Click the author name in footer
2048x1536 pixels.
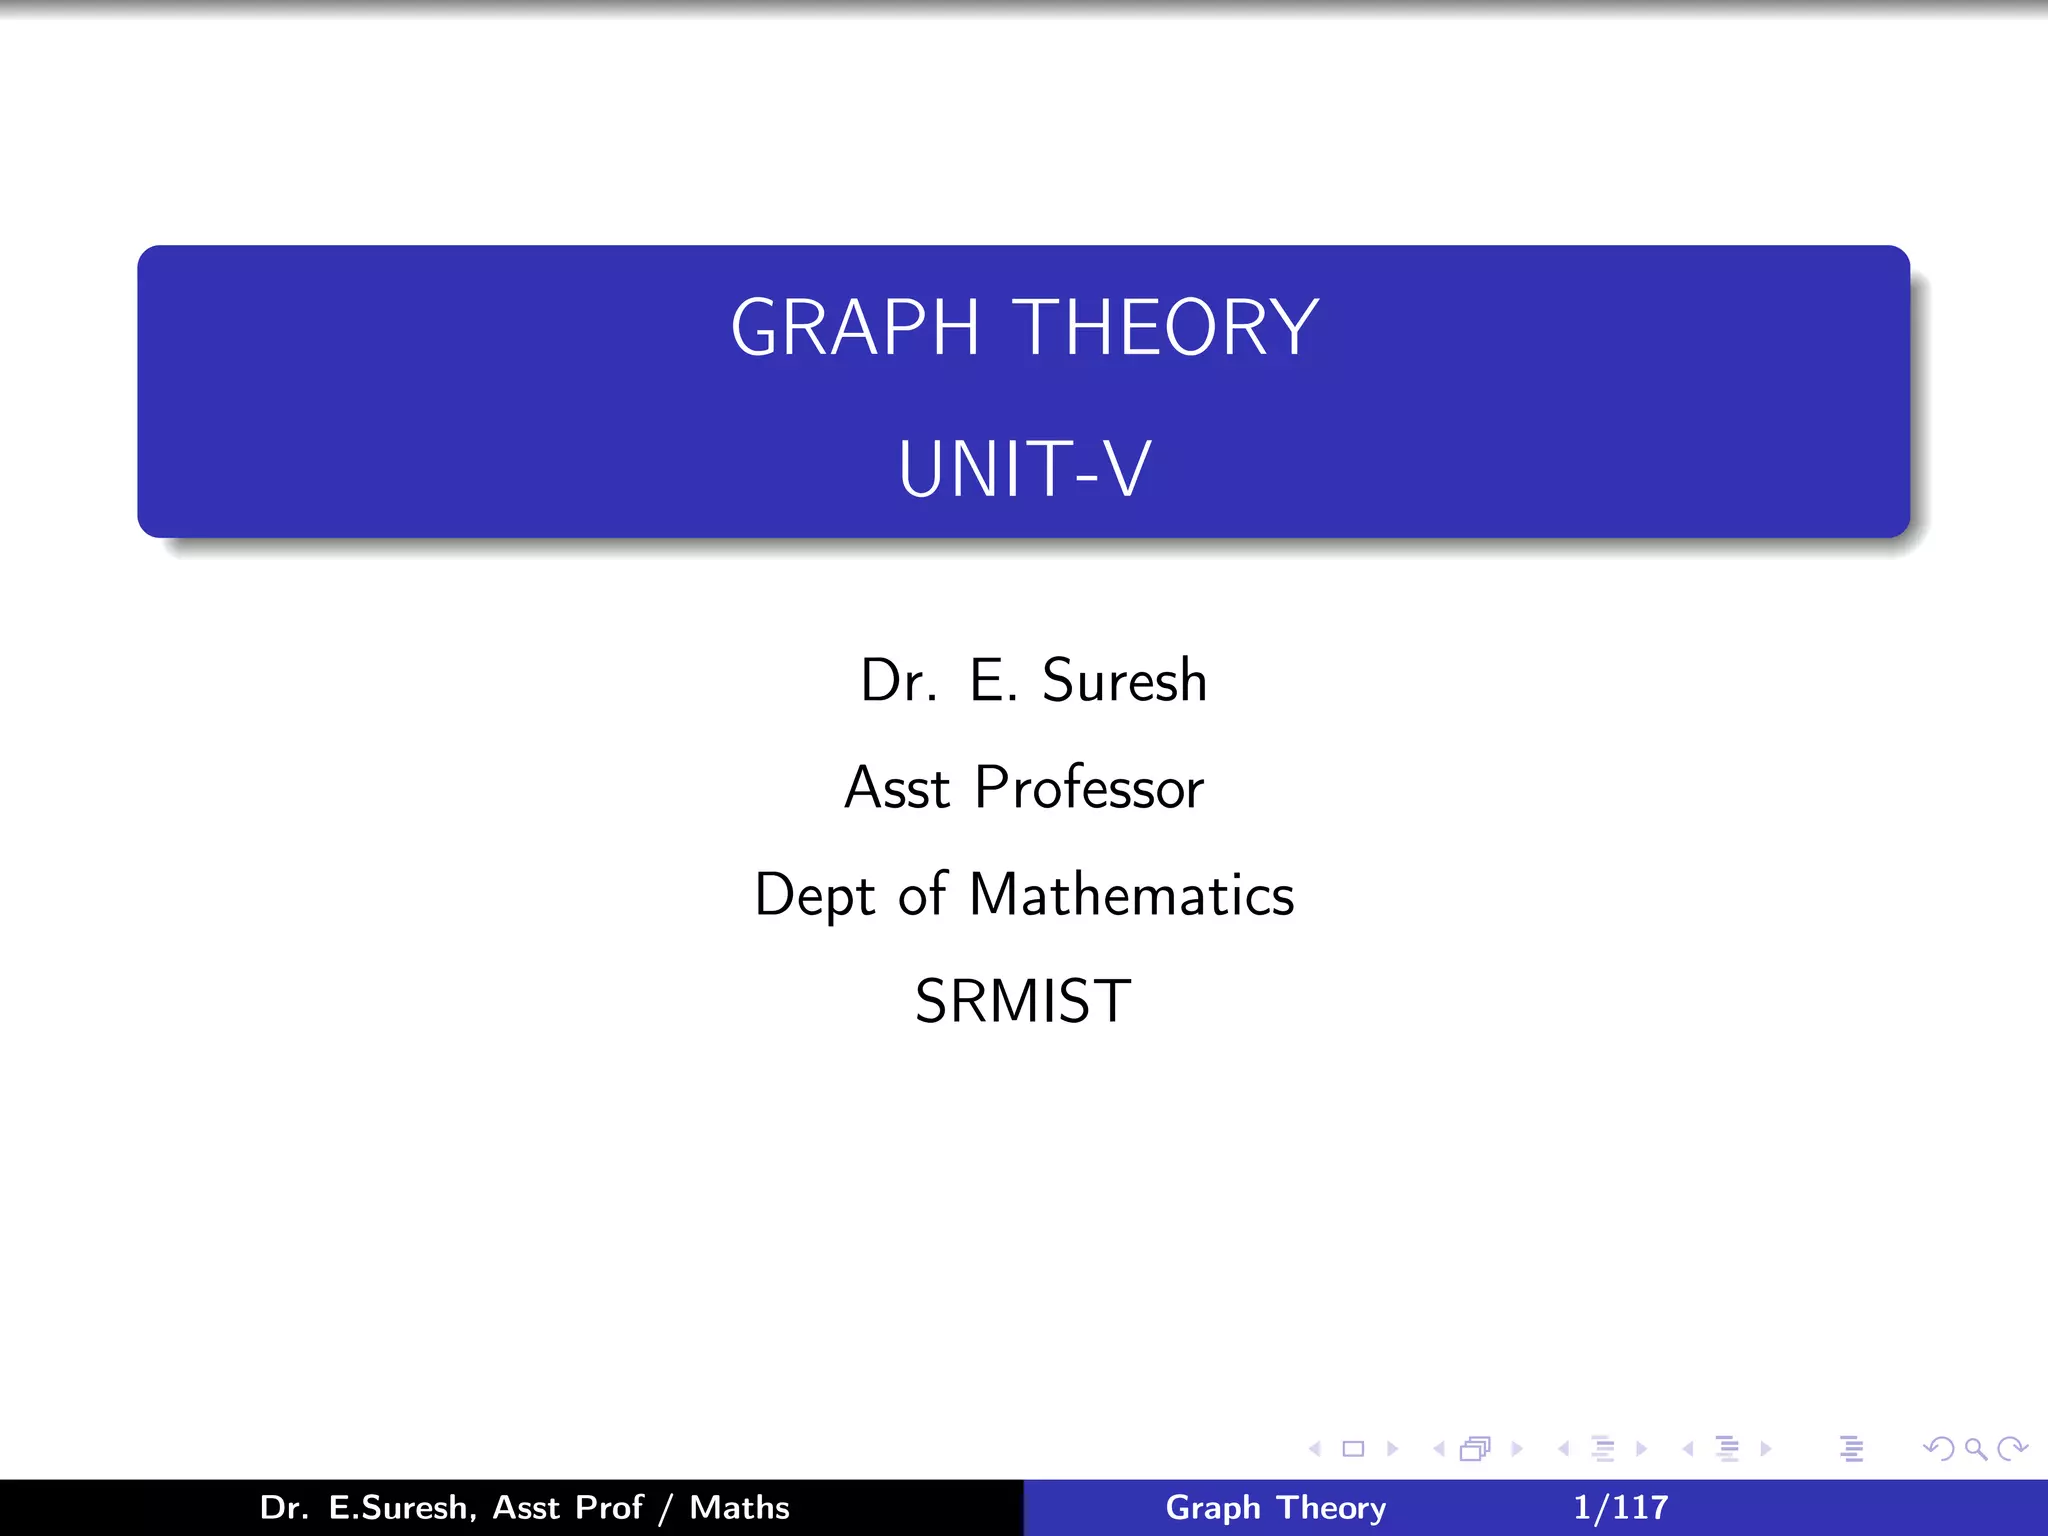[524, 1508]
